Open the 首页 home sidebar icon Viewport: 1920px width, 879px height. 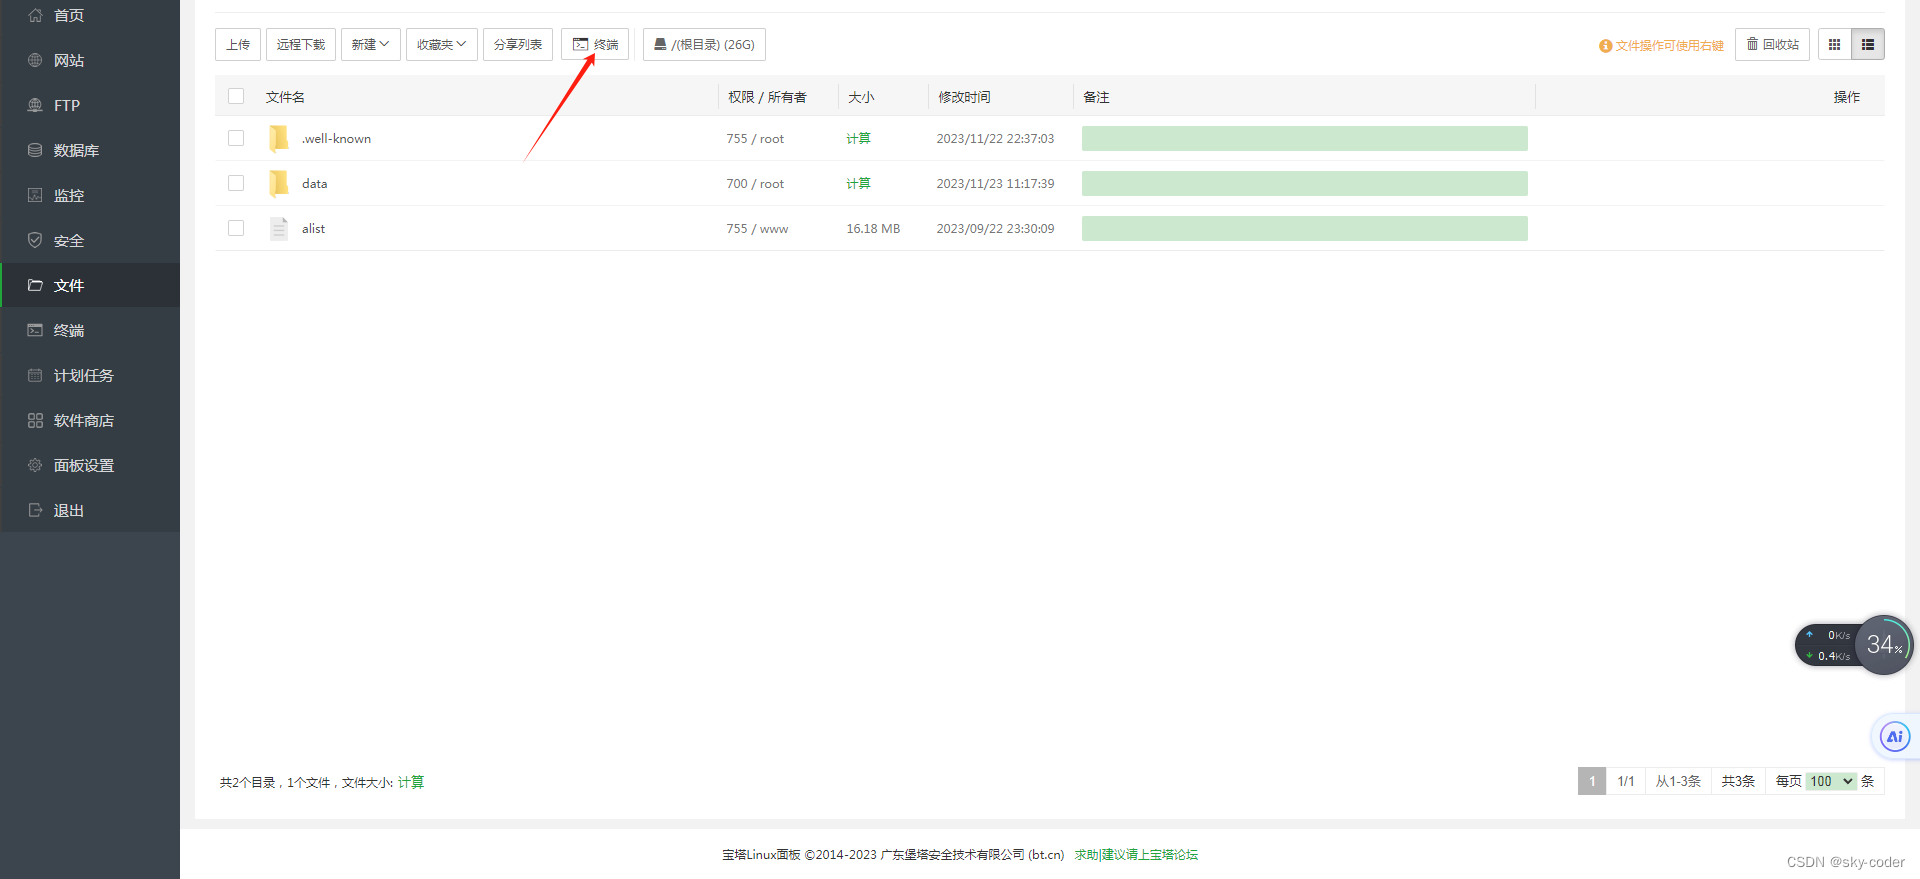click(x=35, y=15)
